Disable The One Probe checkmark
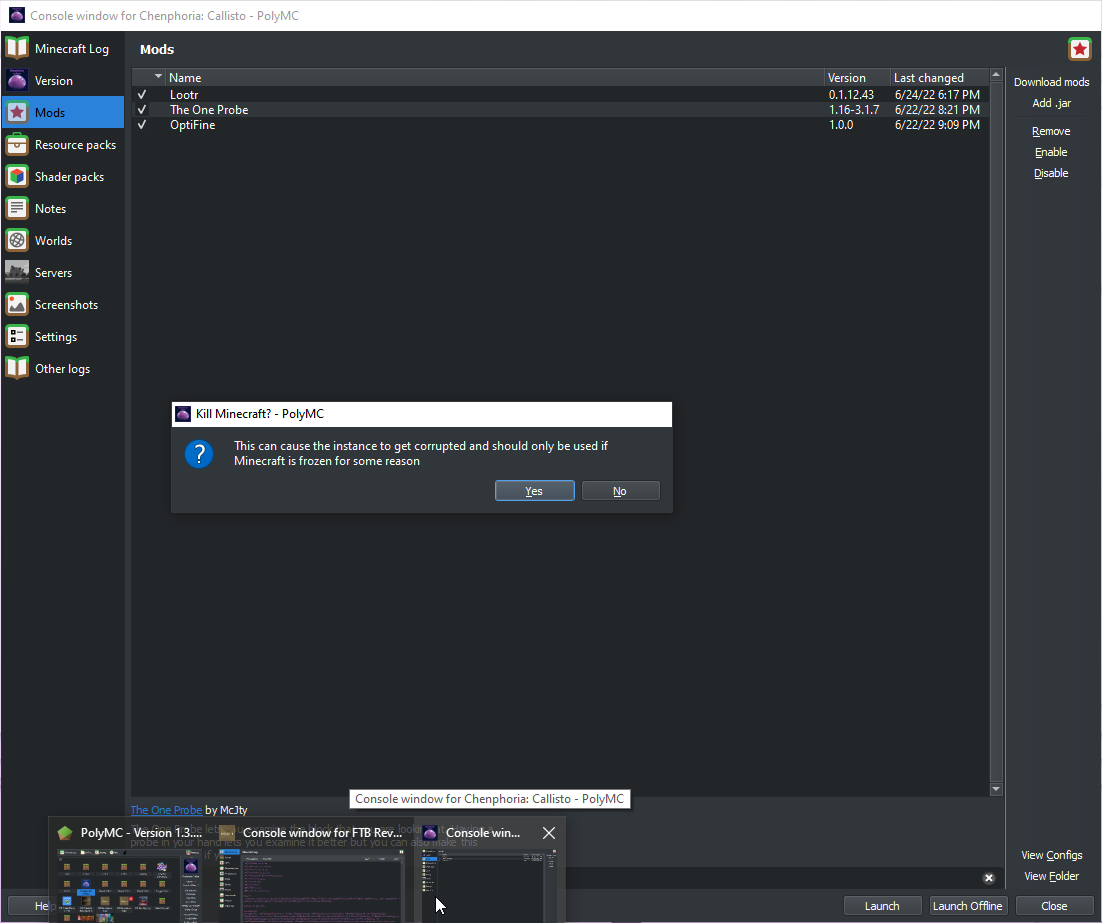This screenshot has height=923, width=1102. coord(142,110)
